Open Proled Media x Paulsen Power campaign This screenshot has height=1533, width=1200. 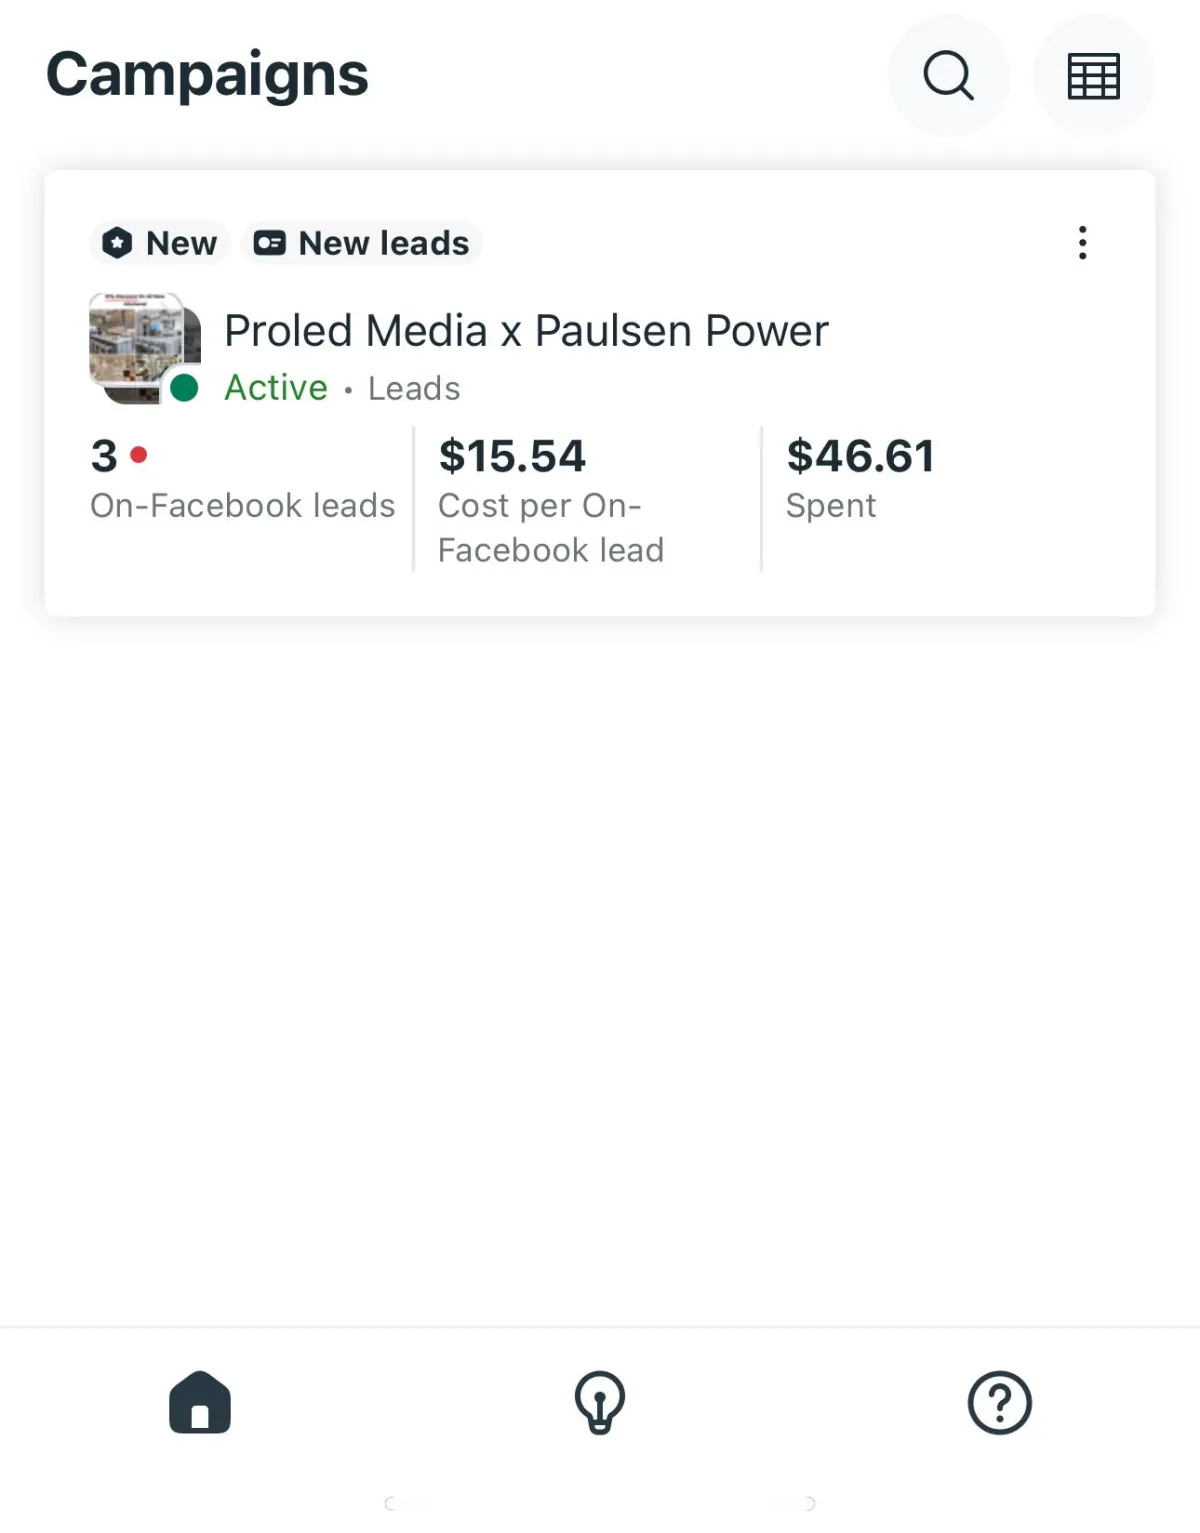coord(526,331)
